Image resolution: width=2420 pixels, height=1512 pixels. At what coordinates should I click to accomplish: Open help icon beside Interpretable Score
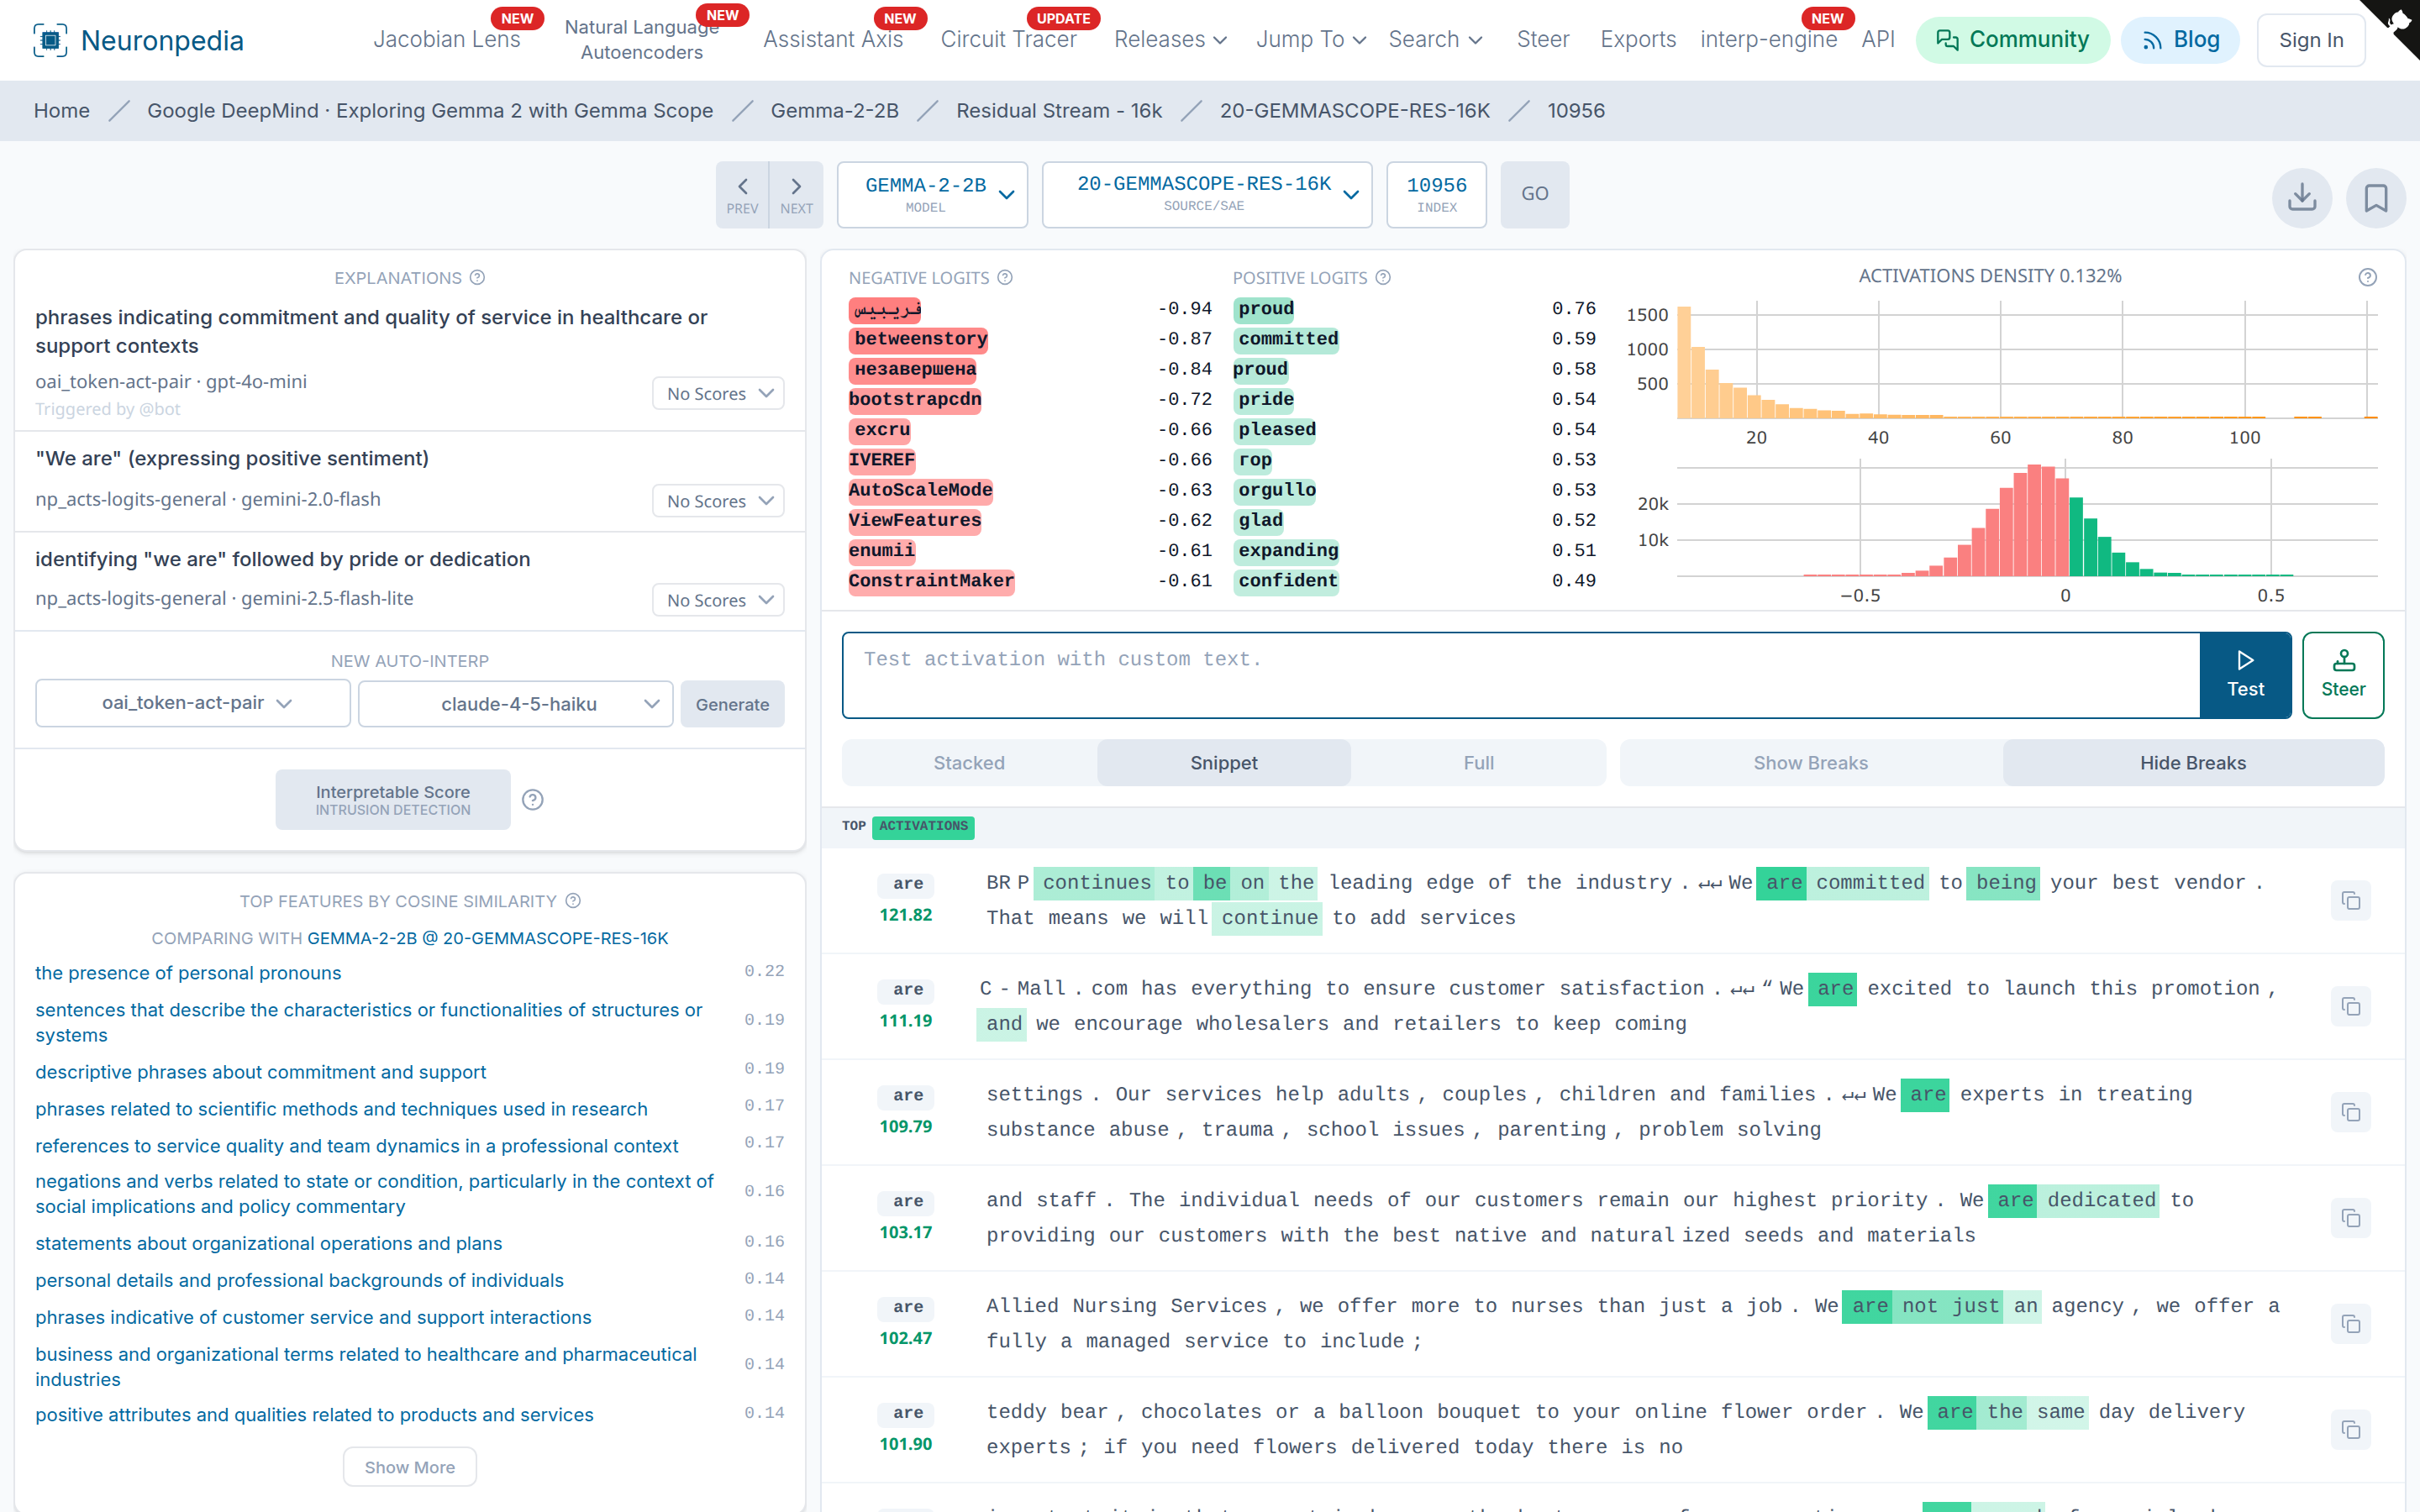[x=533, y=799]
